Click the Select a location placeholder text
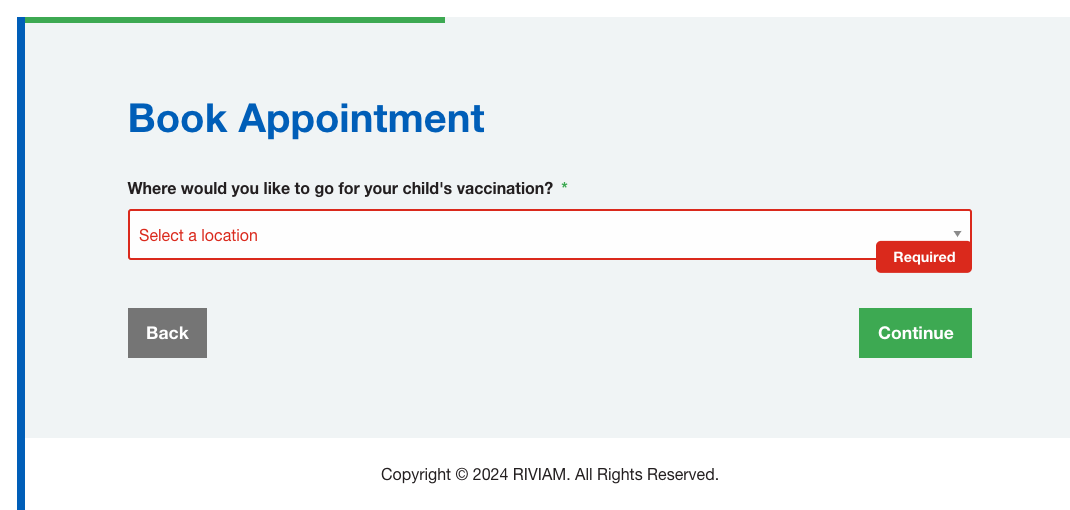The image size is (1070, 510). [x=198, y=236]
